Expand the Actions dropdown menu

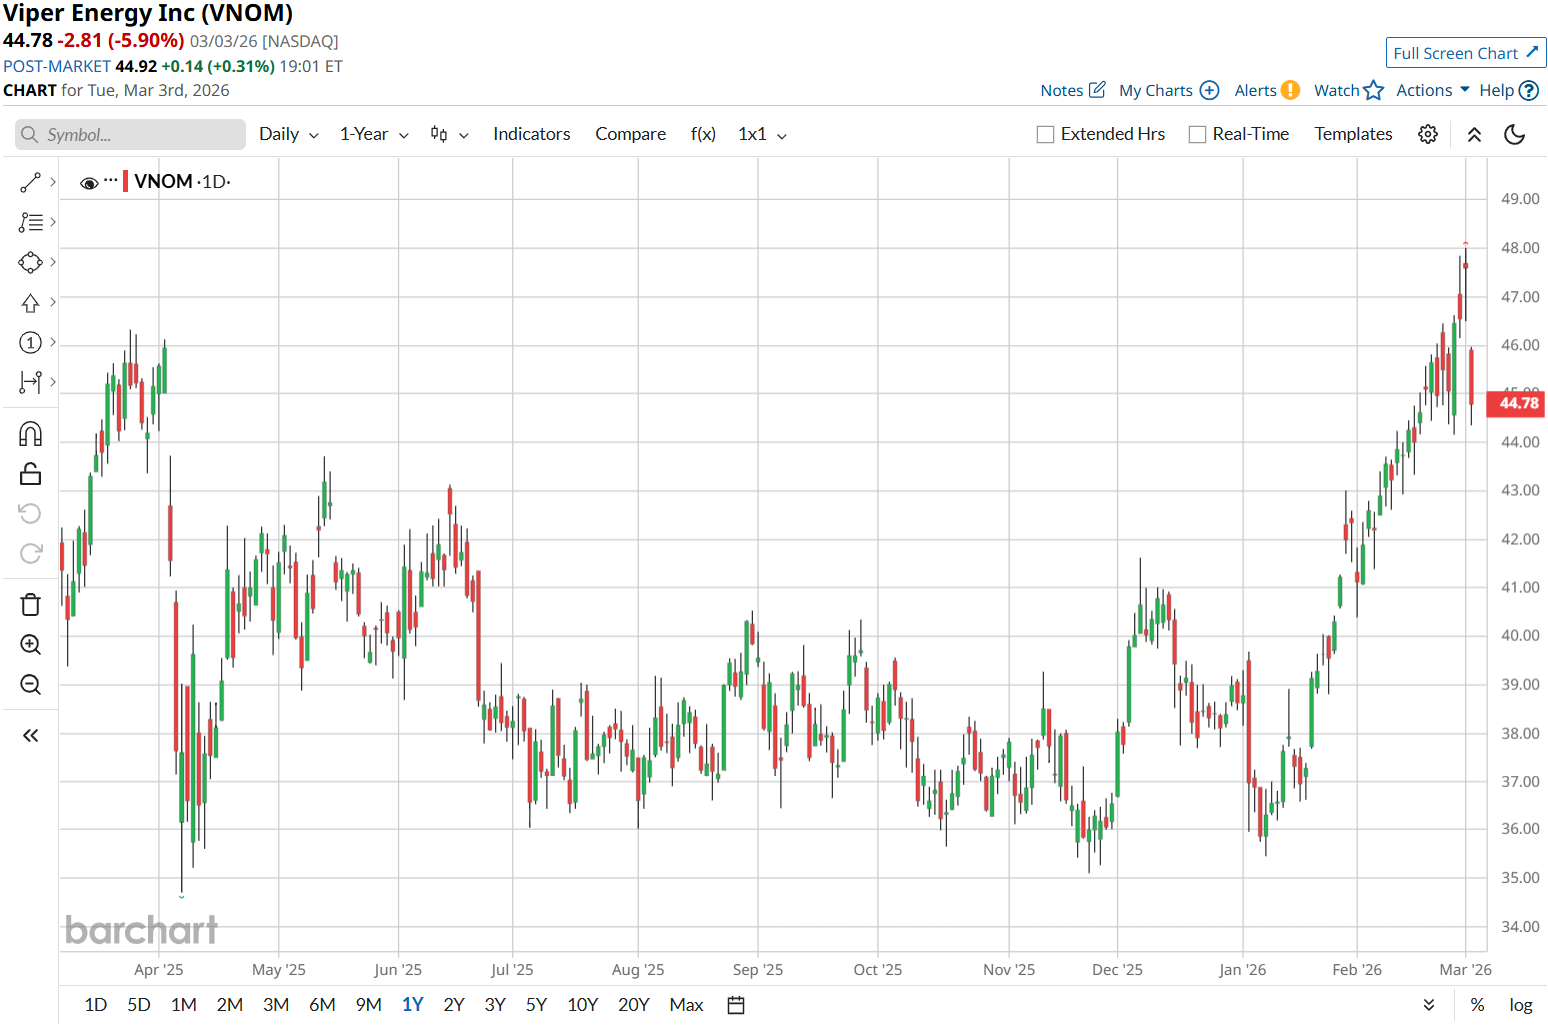point(1433,90)
